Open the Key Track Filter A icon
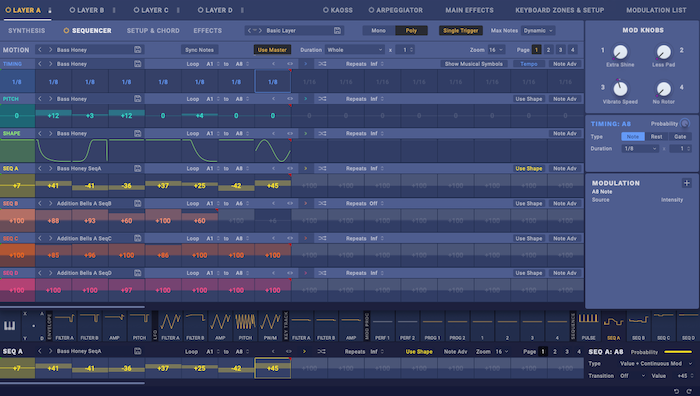700x396 pixels. [301, 326]
